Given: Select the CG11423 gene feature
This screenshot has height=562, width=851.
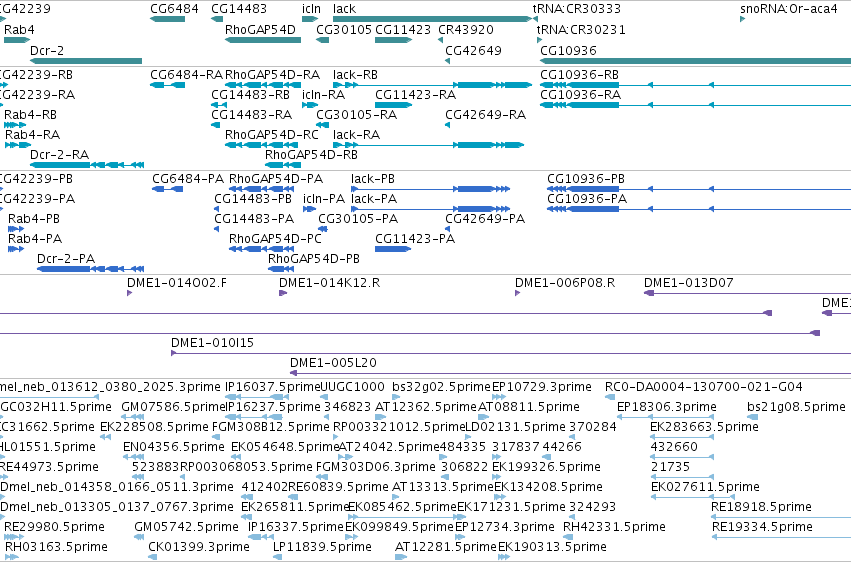Looking at the screenshot, I should [393, 40].
